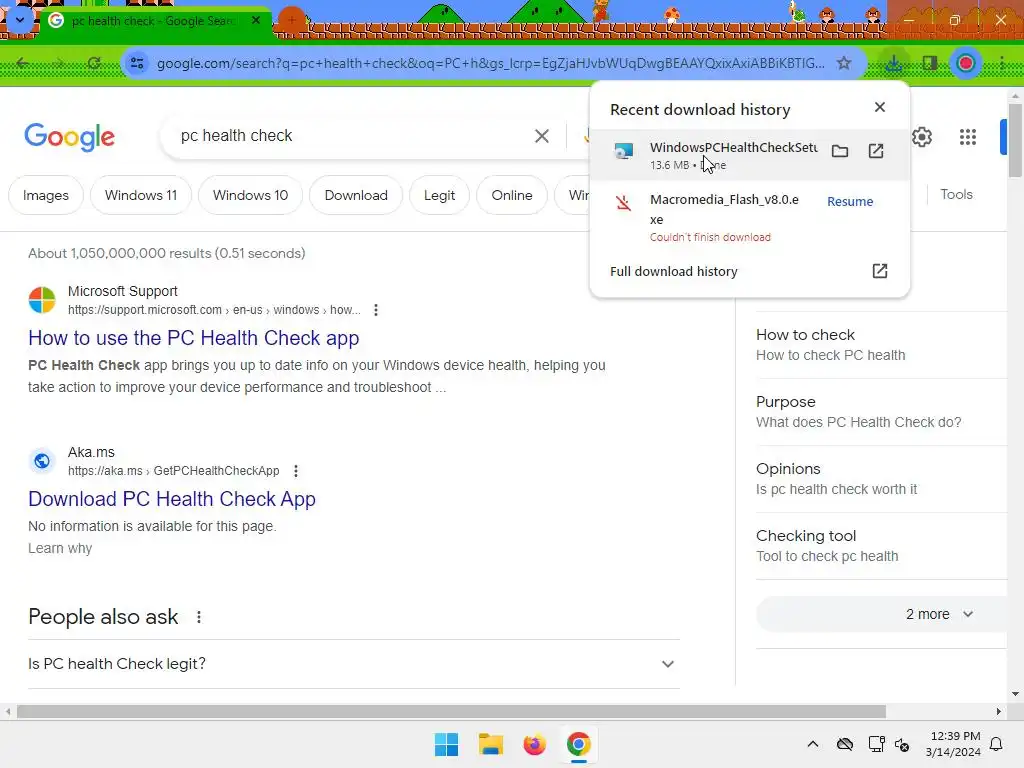The height and width of the screenshot is (768, 1024).
Task: Show hidden system tray icons
Action: tap(812, 744)
